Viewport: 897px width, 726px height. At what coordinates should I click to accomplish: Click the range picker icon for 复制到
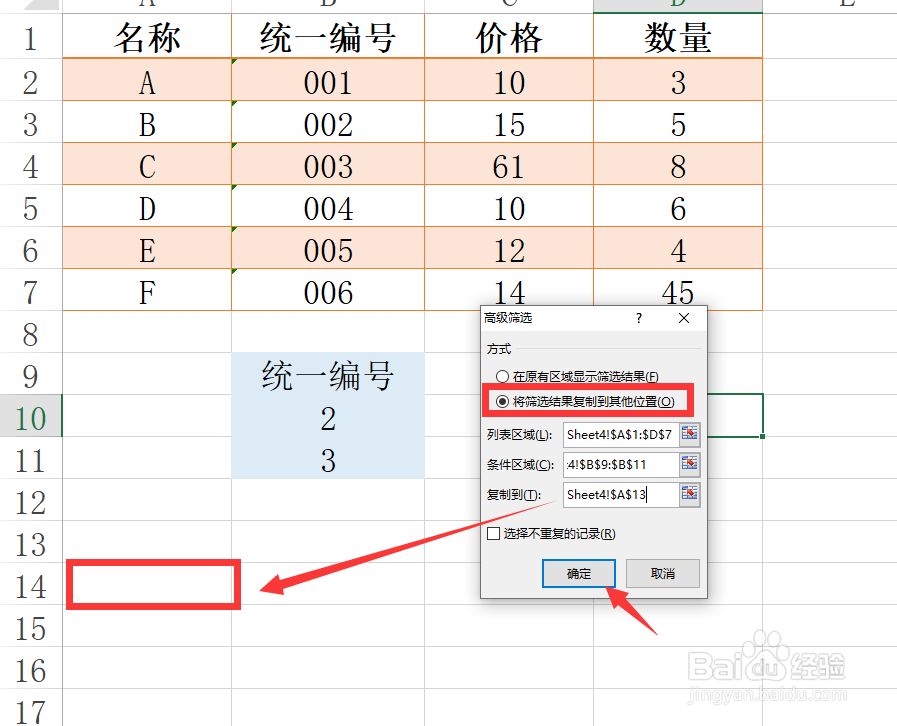[690, 494]
